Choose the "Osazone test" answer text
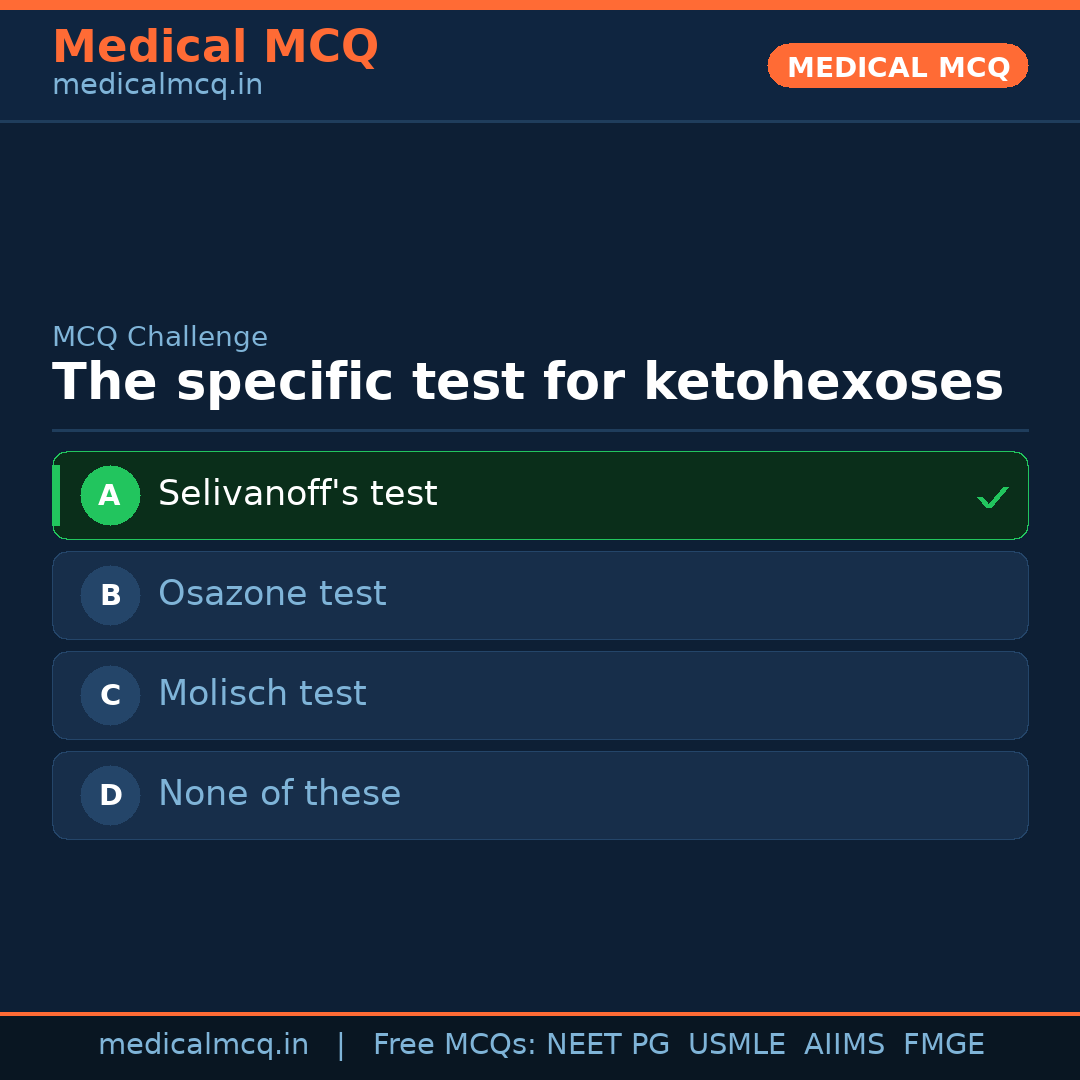The image size is (1080, 1080). coord(272,594)
